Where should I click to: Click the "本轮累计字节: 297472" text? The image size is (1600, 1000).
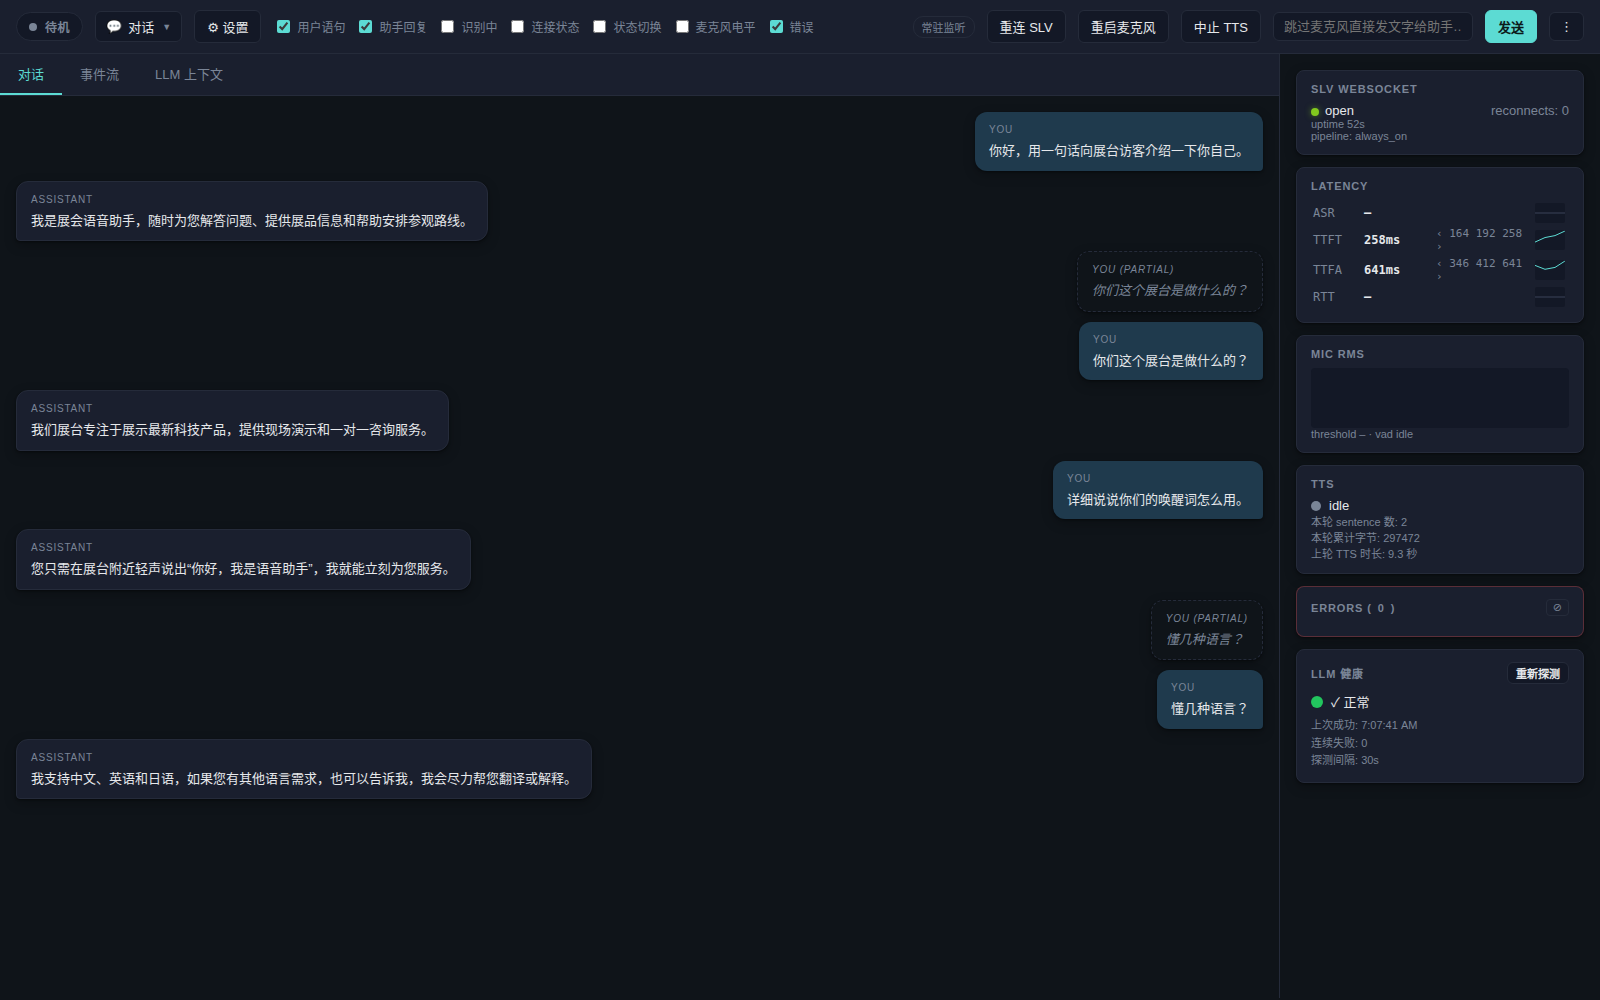click(x=1365, y=538)
